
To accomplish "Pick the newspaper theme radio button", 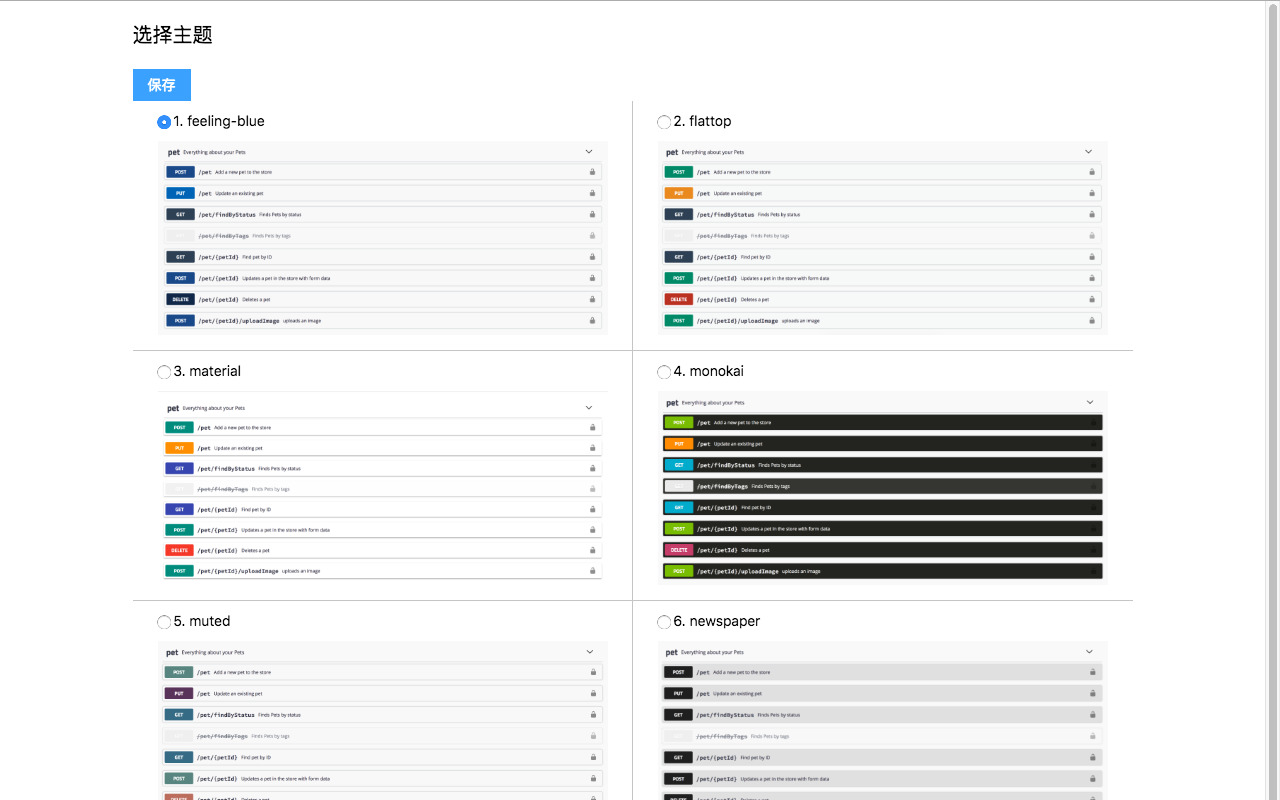I will (664, 622).
